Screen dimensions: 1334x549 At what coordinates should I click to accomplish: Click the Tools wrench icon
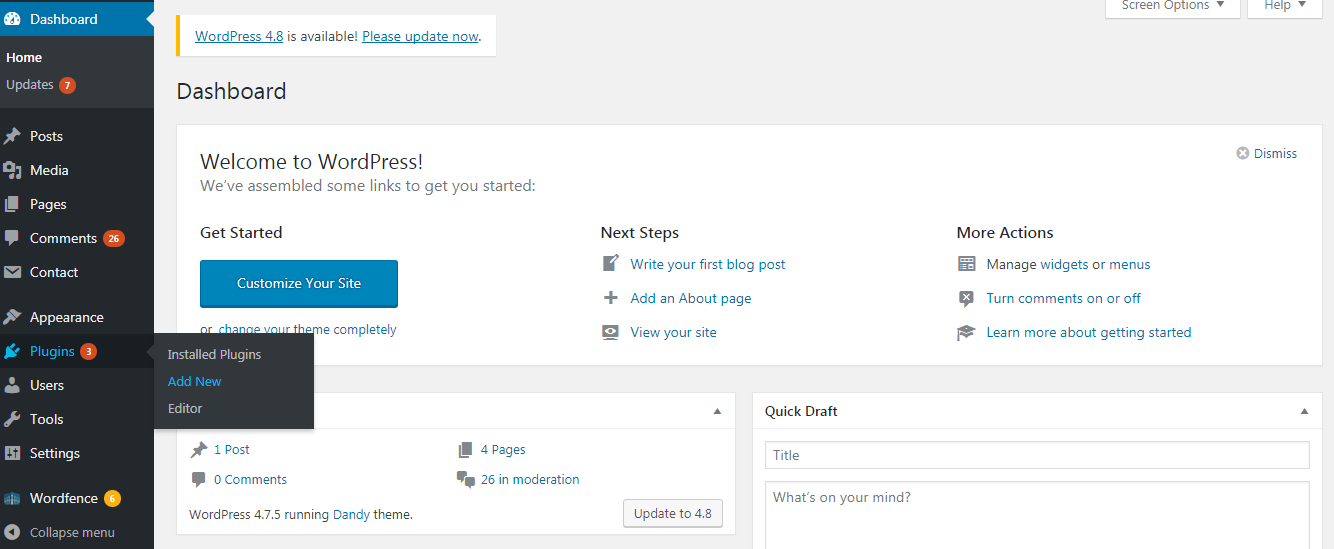click(13, 419)
